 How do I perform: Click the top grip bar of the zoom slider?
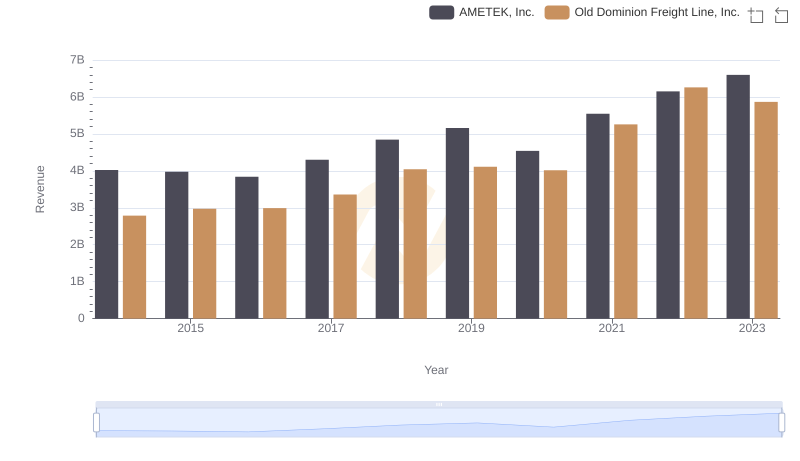click(x=439, y=404)
